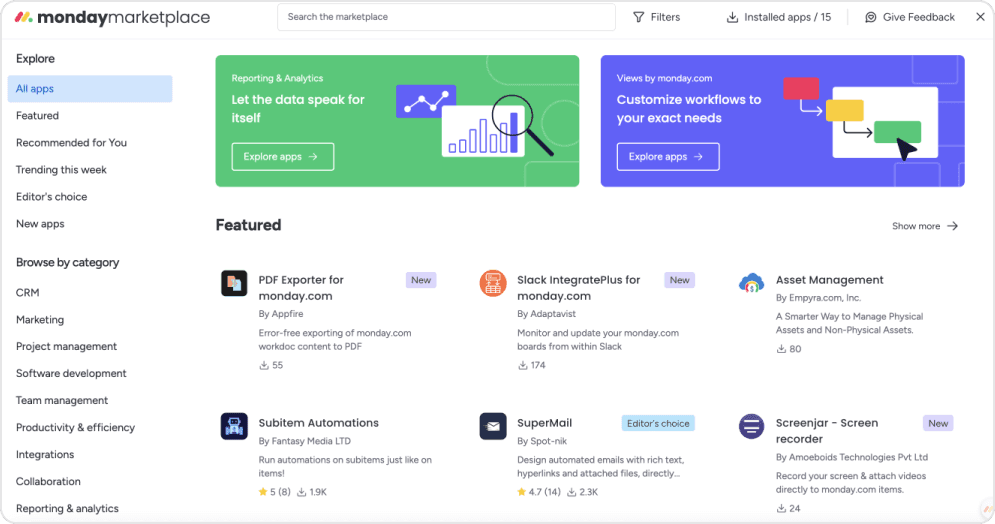The width and height of the screenshot is (995, 524).
Task: Click the Subitem Automations star rating icon
Action: pyautogui.click(x=263, y=492)
